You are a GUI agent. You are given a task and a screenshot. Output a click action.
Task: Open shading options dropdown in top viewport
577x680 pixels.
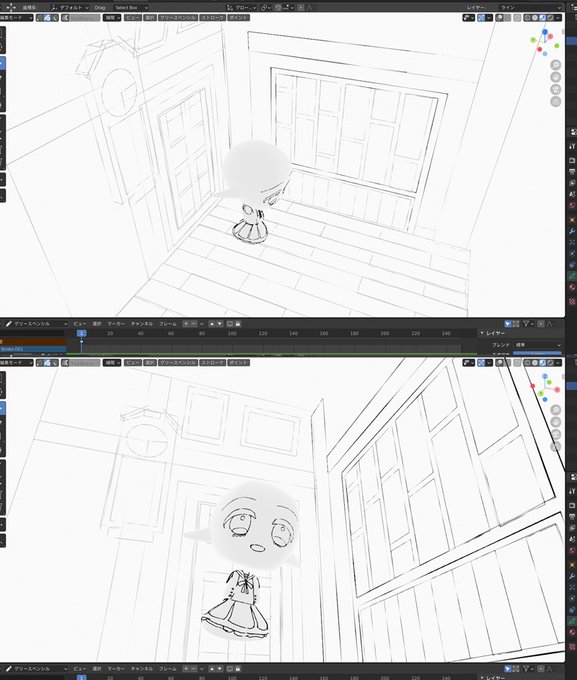tap(558, 18)
